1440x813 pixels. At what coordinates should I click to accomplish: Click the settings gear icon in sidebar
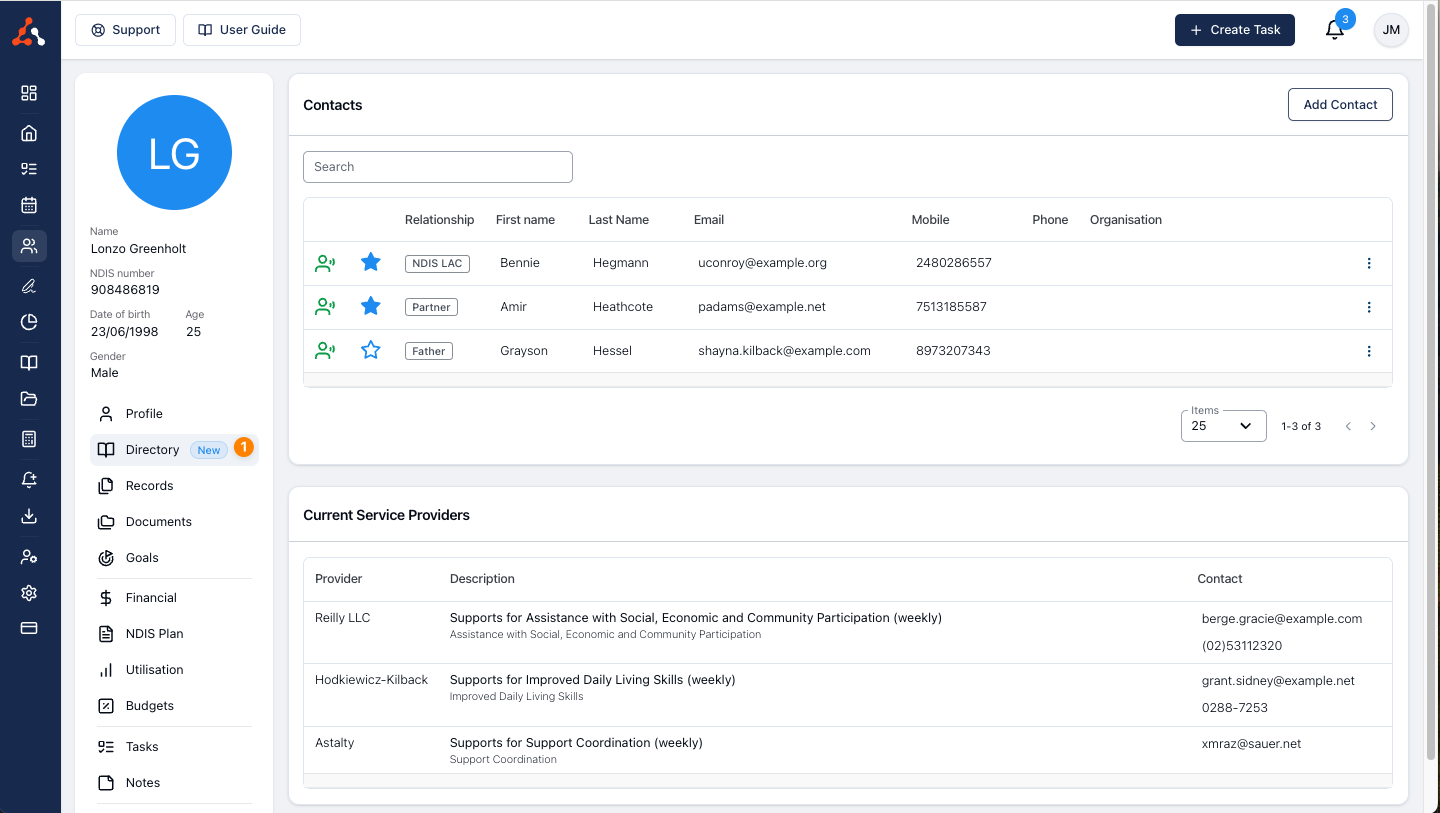coord(29,593)
